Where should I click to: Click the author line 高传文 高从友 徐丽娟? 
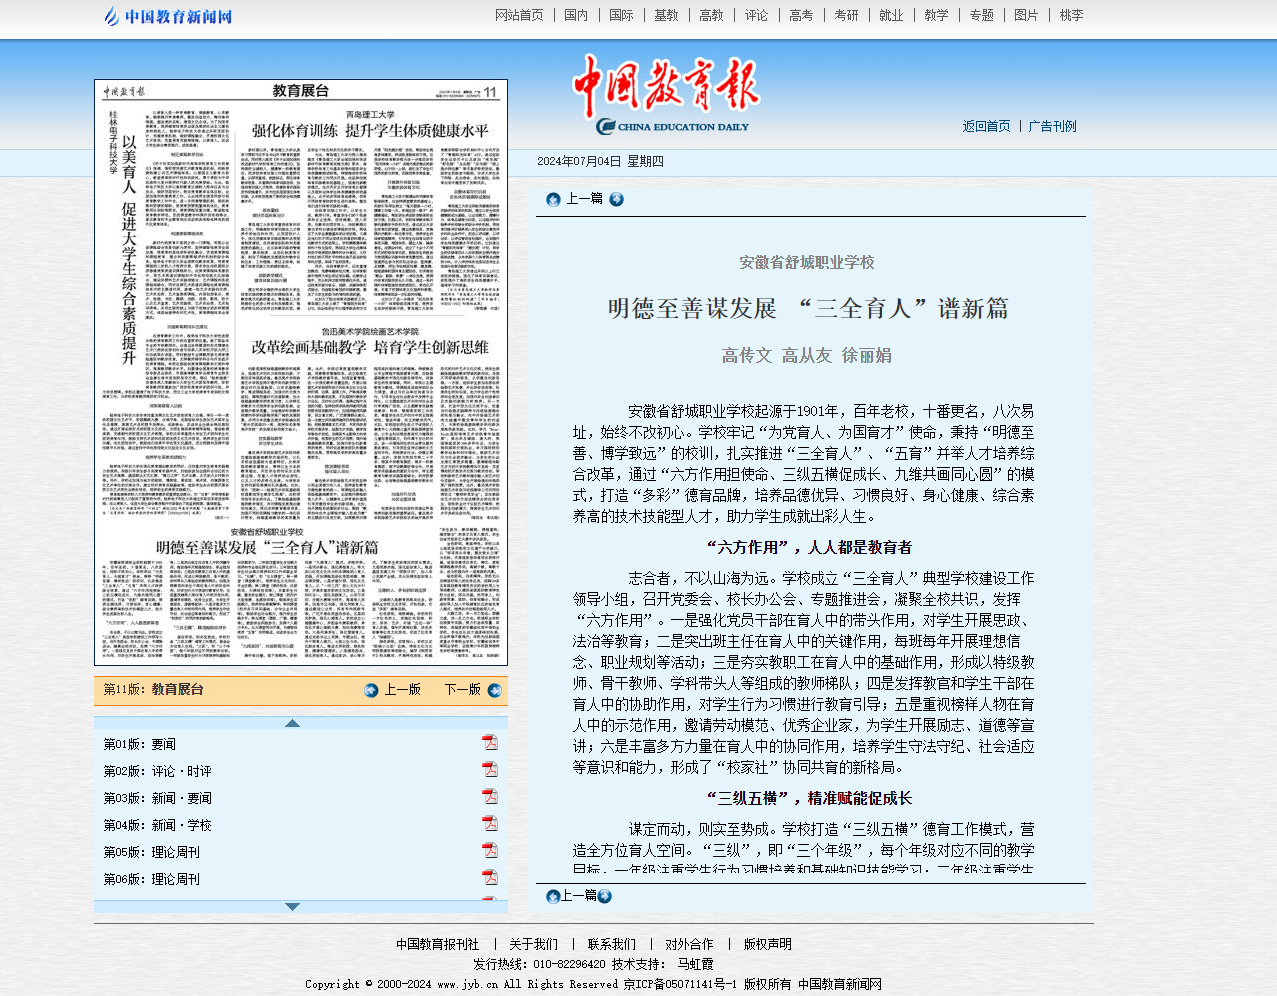tap(807, 355)
